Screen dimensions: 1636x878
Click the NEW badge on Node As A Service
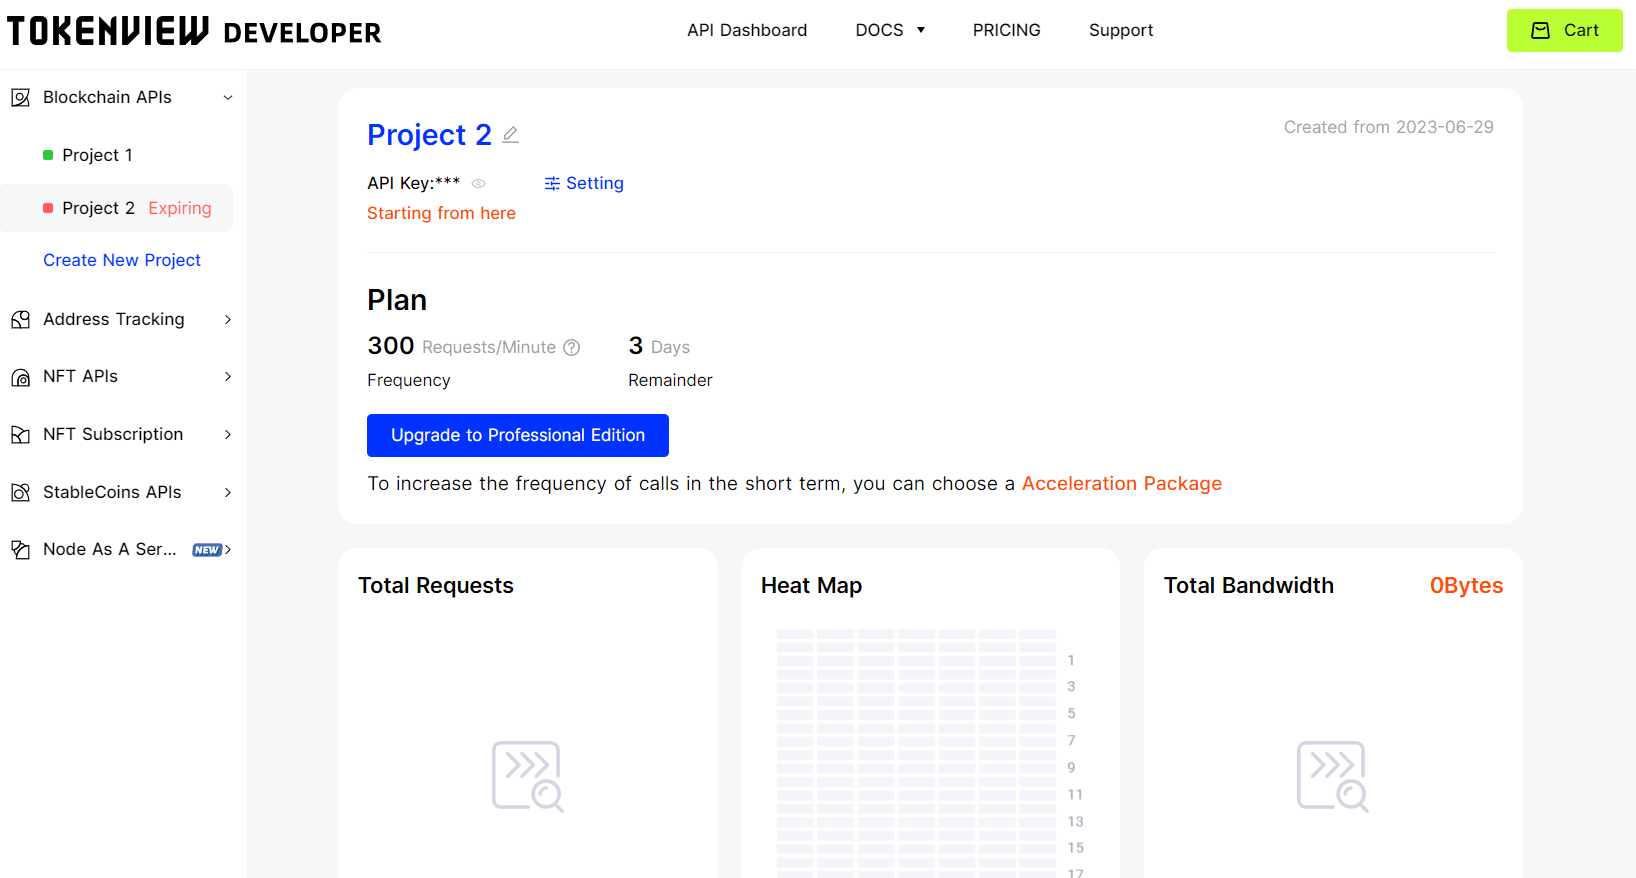207,550
